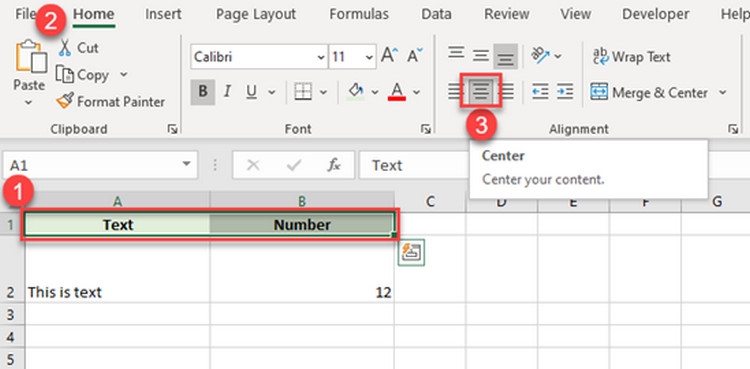This screenshot has width=750, height=369.
Task: Select the Format Painter brush
Action: (x=65, y=101)
